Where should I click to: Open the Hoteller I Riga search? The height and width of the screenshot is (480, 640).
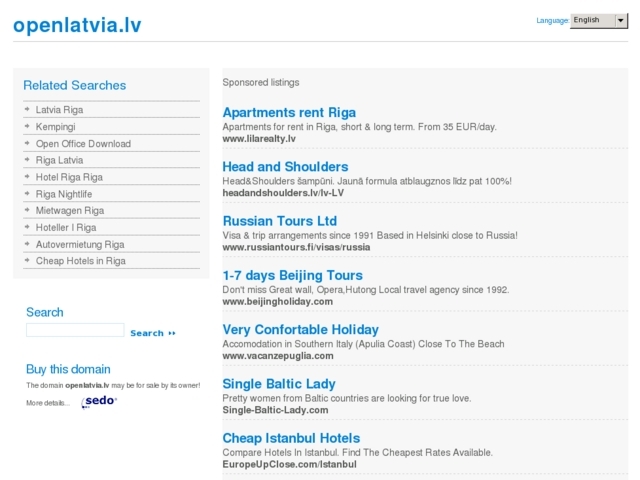pos(66,228)
